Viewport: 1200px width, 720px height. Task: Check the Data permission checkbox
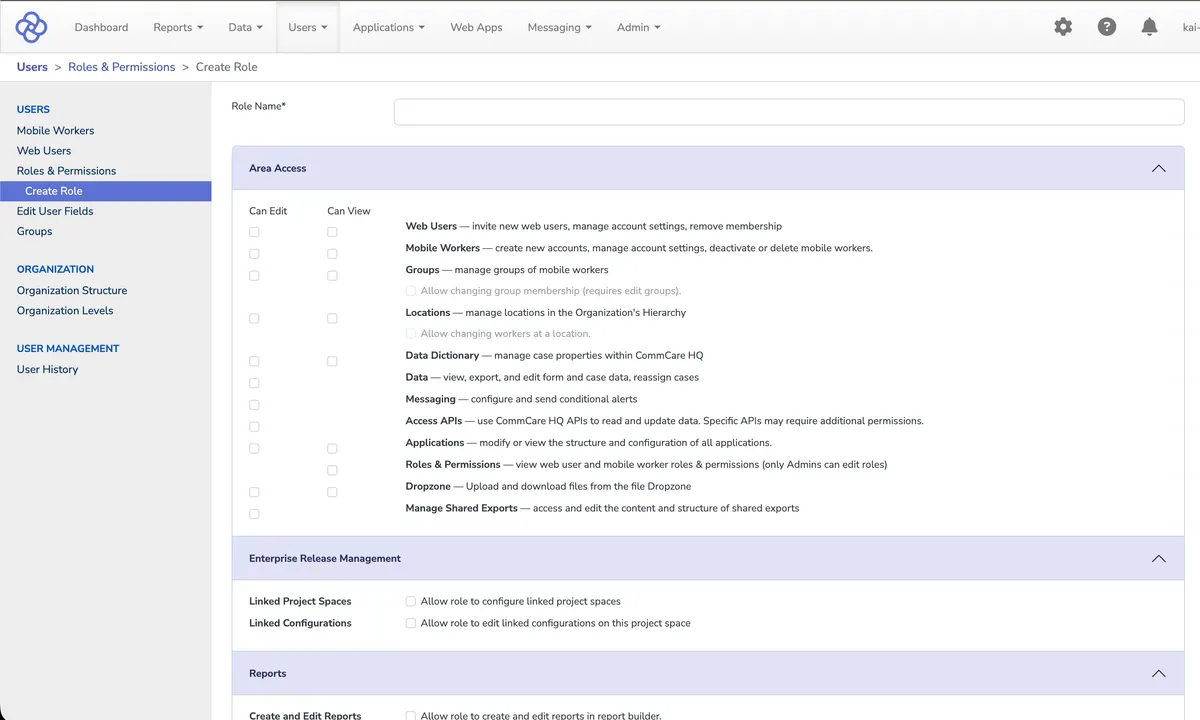(x=254, y=383)
